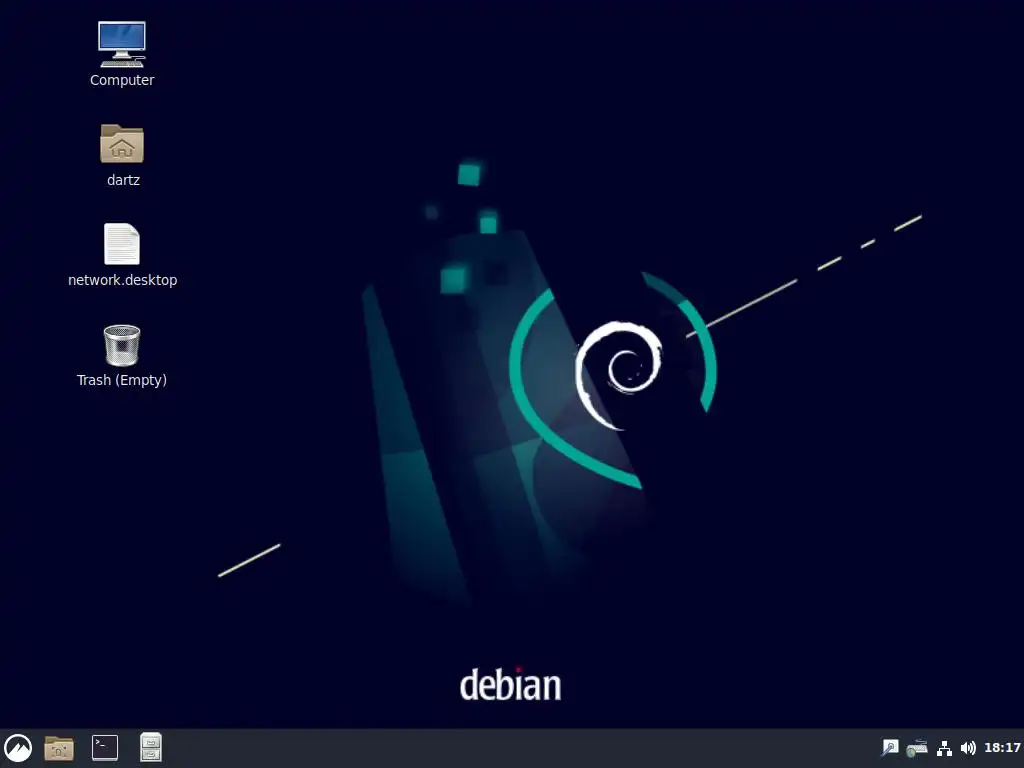Launch the file manager from the panel
This screenshot has width=1024, height=768.
coord(59,748)
